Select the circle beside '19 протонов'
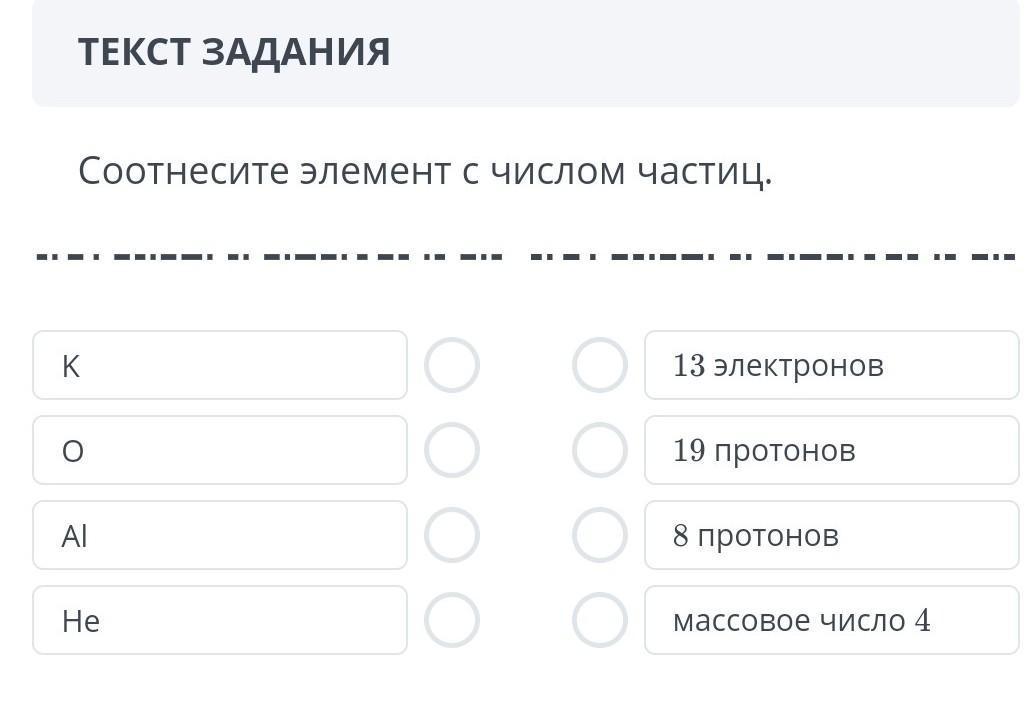1030x722 pixels. pos(599,450)
